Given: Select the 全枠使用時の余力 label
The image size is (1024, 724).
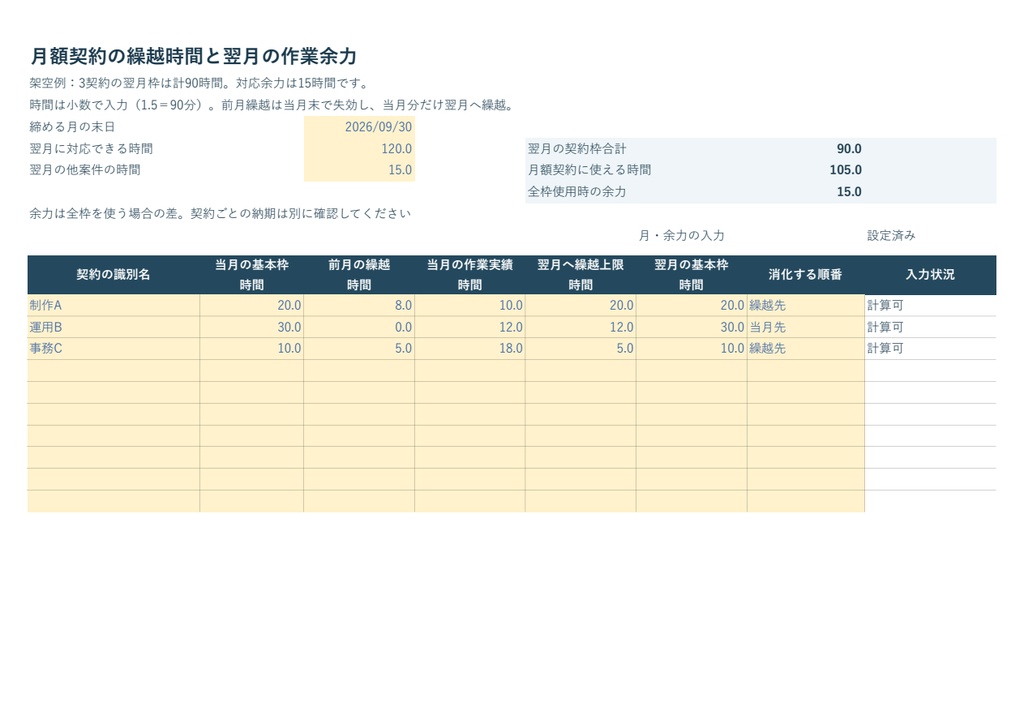Looking at the screenshot, I should pyautogui.click(x=577, y=192).
